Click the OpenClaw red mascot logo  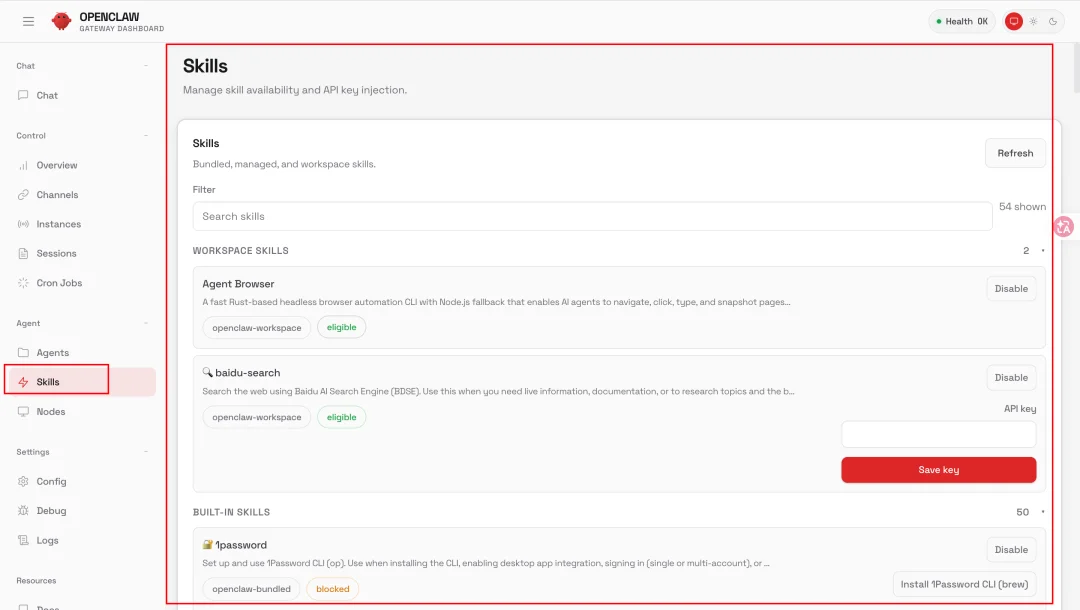[x=62, y=21]
